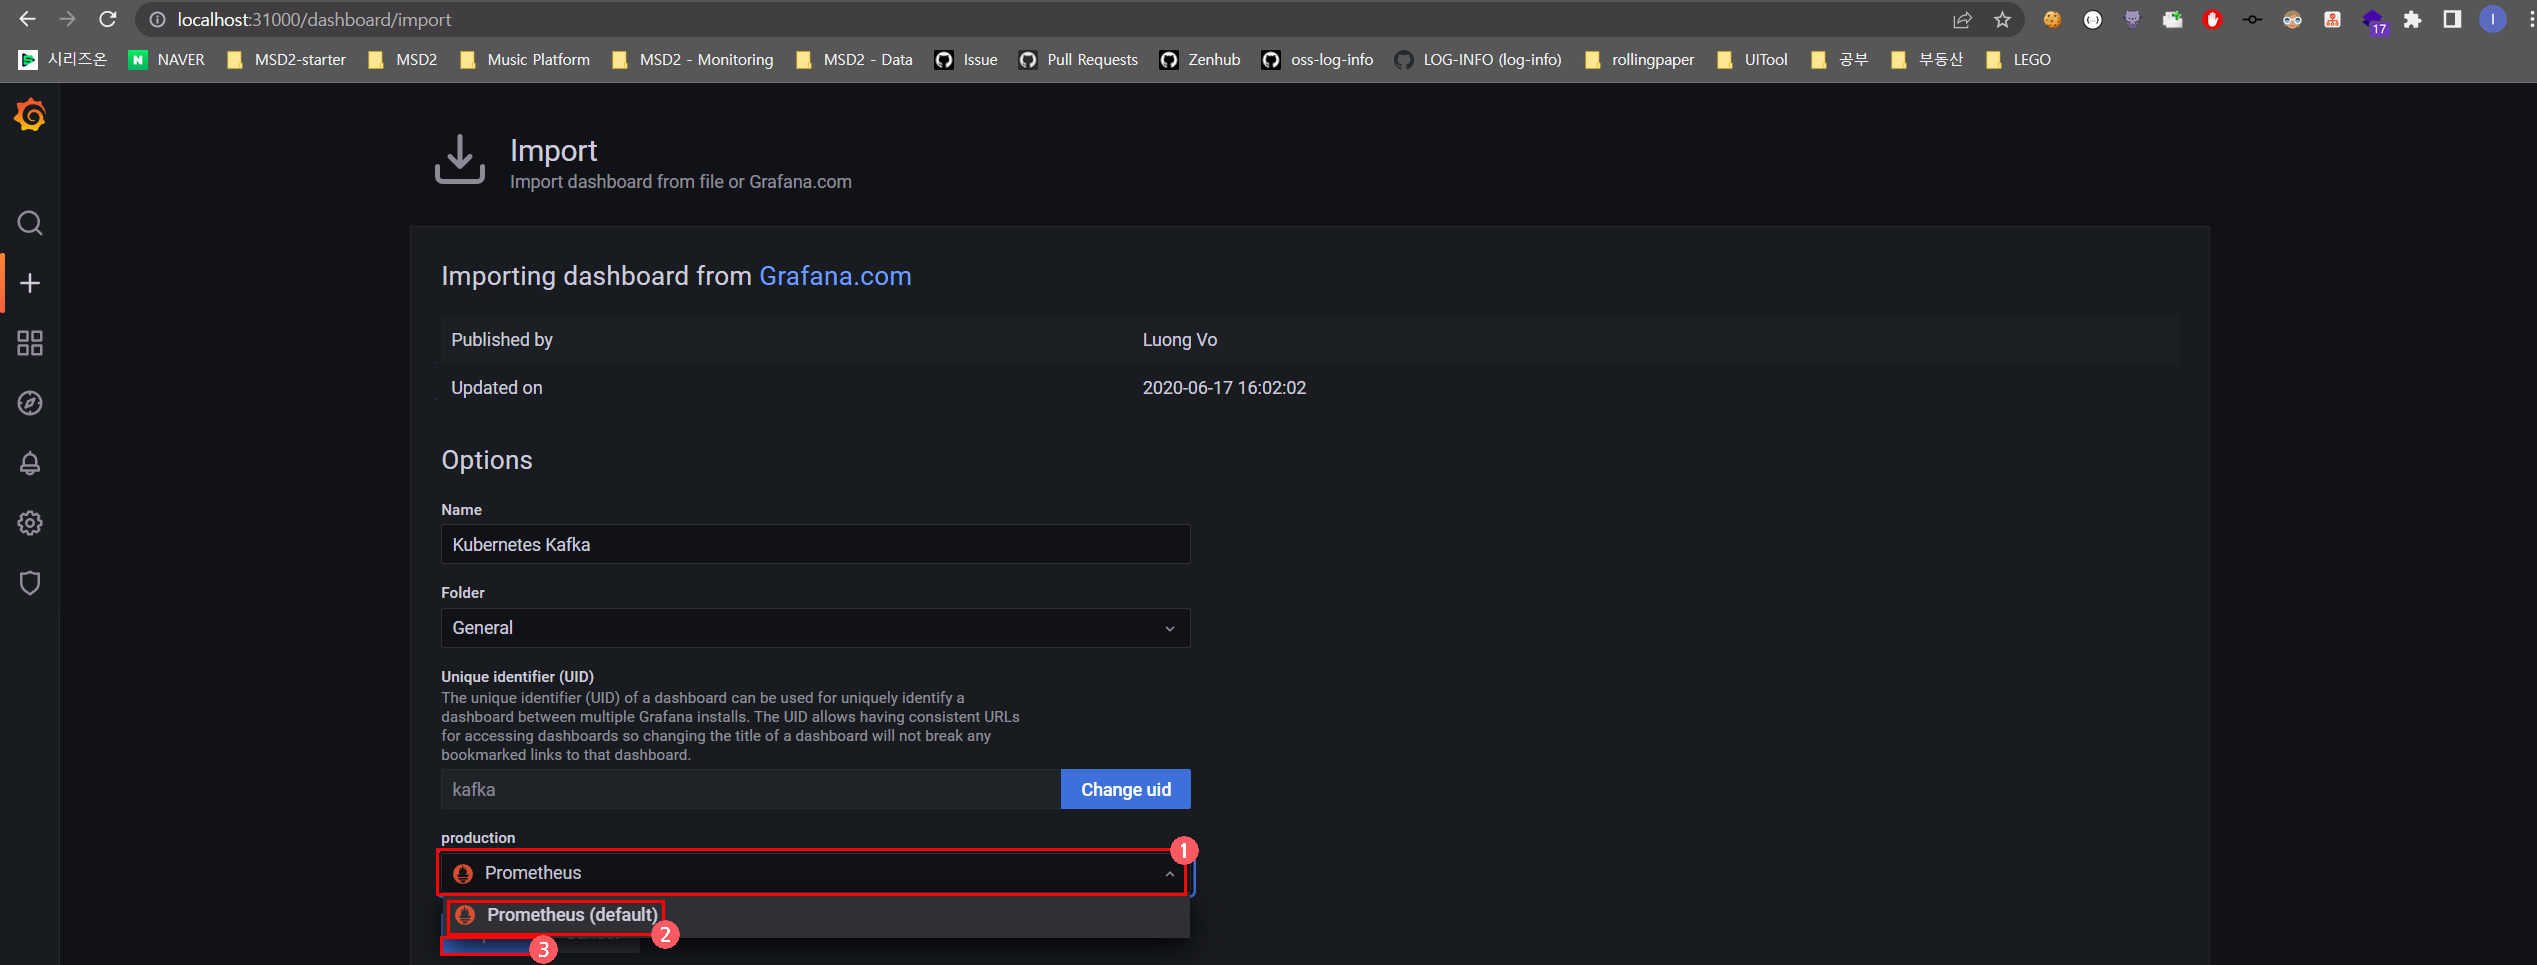The image size is (2537, 965).
Task: Open the Server Admin shield icon
Action: 30,583
